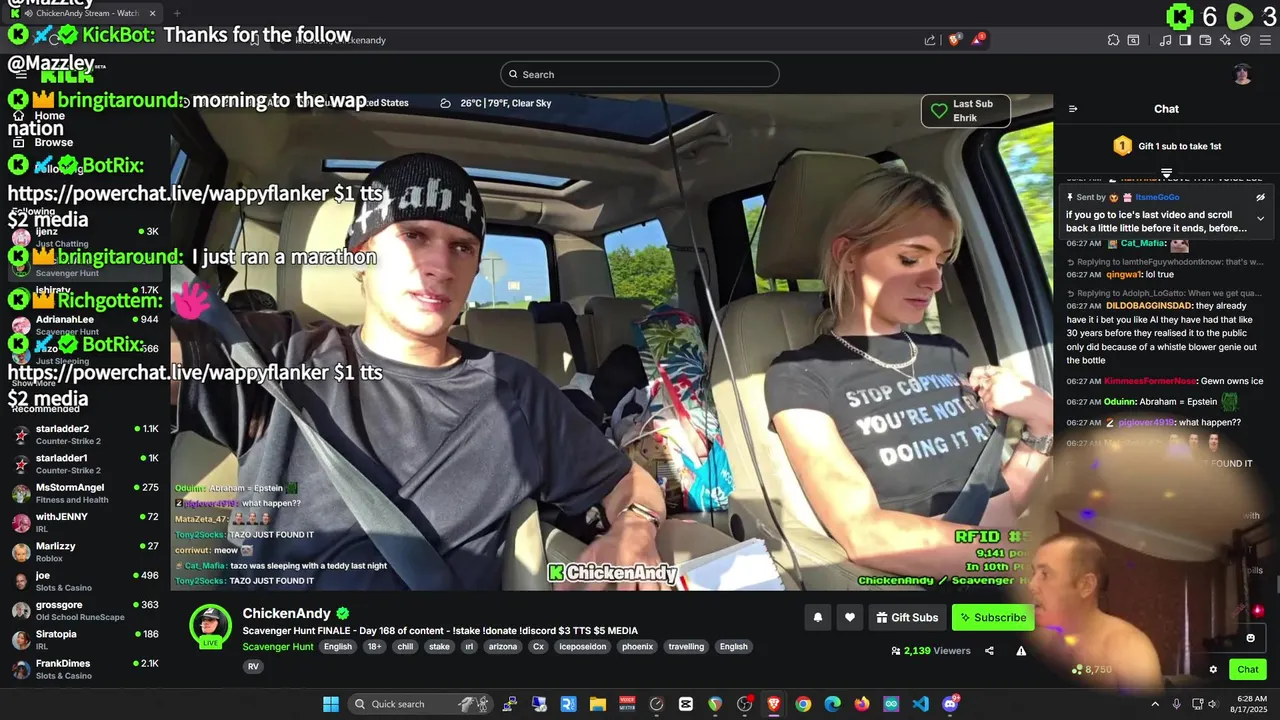
Task: Open recommended channel starladder2
Action: coord(85,435)
